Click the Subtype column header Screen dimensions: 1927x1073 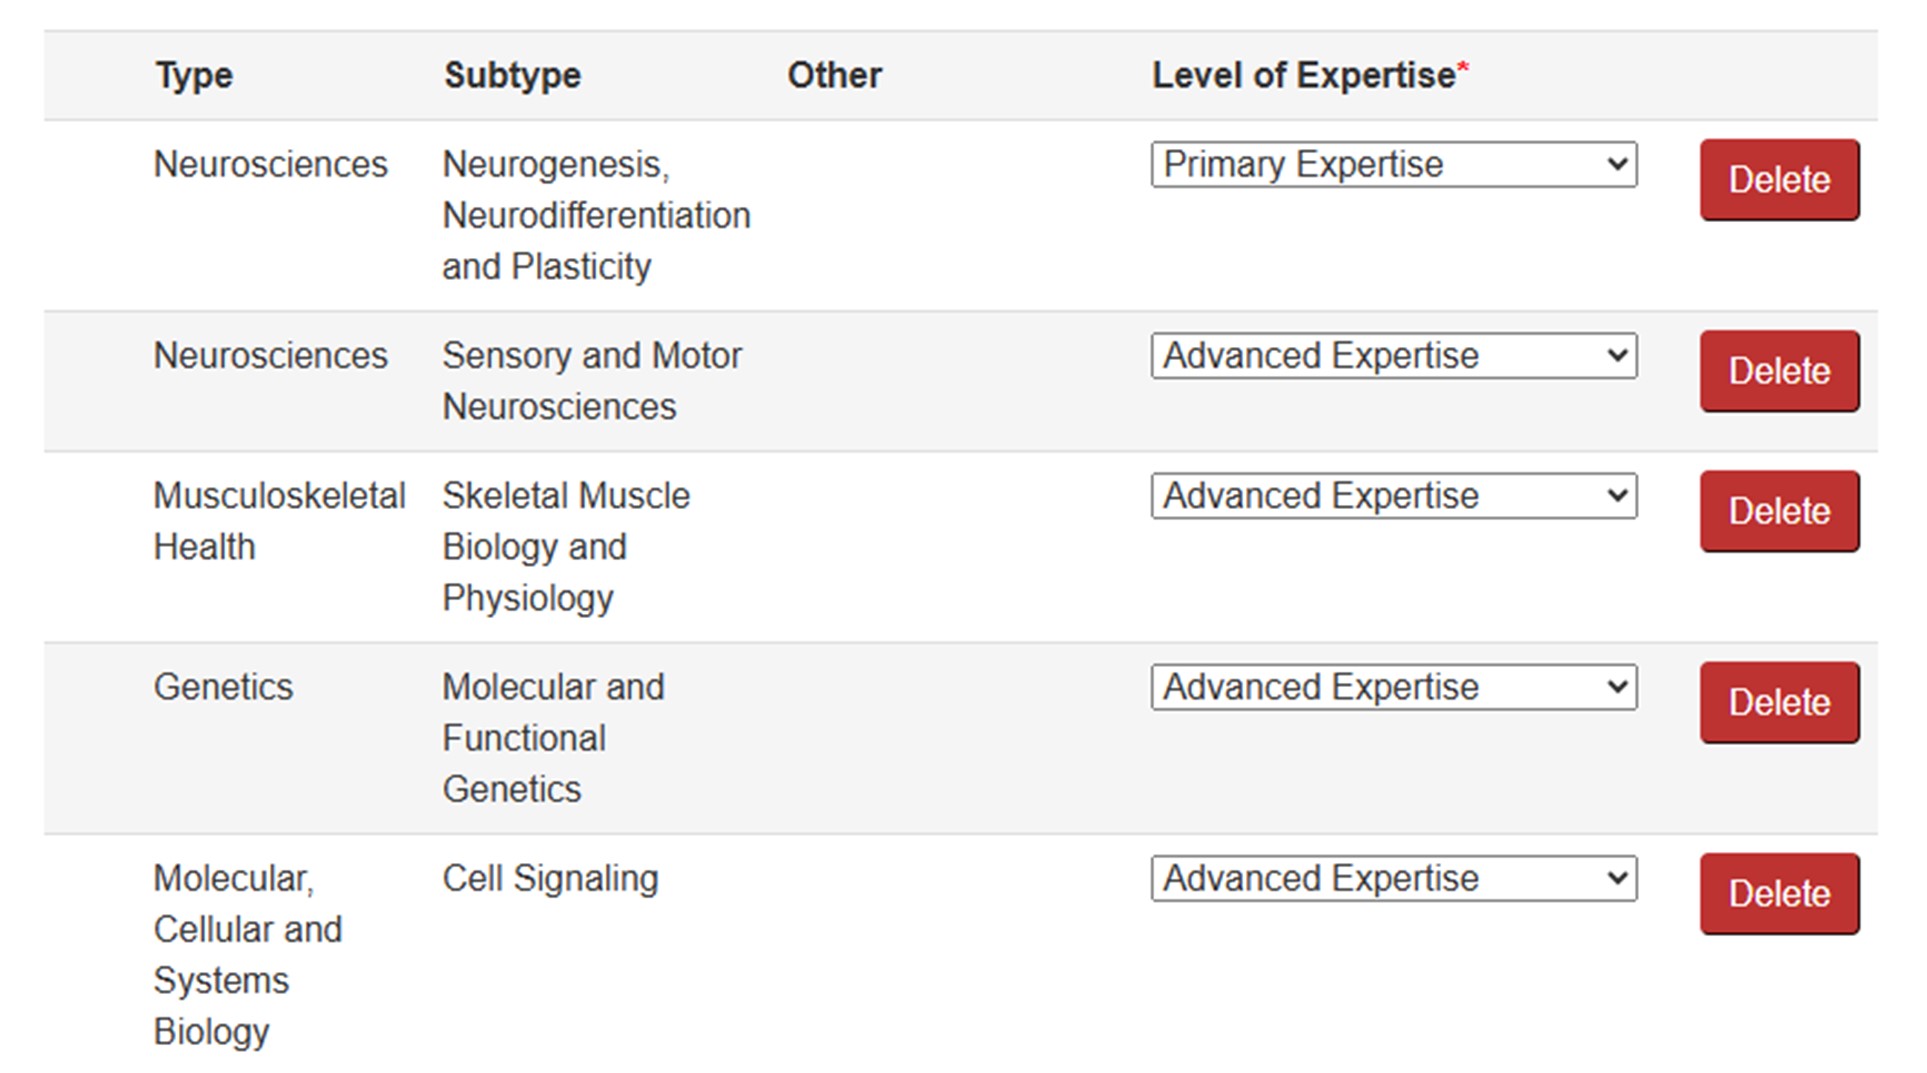click(x=512, y=76)
